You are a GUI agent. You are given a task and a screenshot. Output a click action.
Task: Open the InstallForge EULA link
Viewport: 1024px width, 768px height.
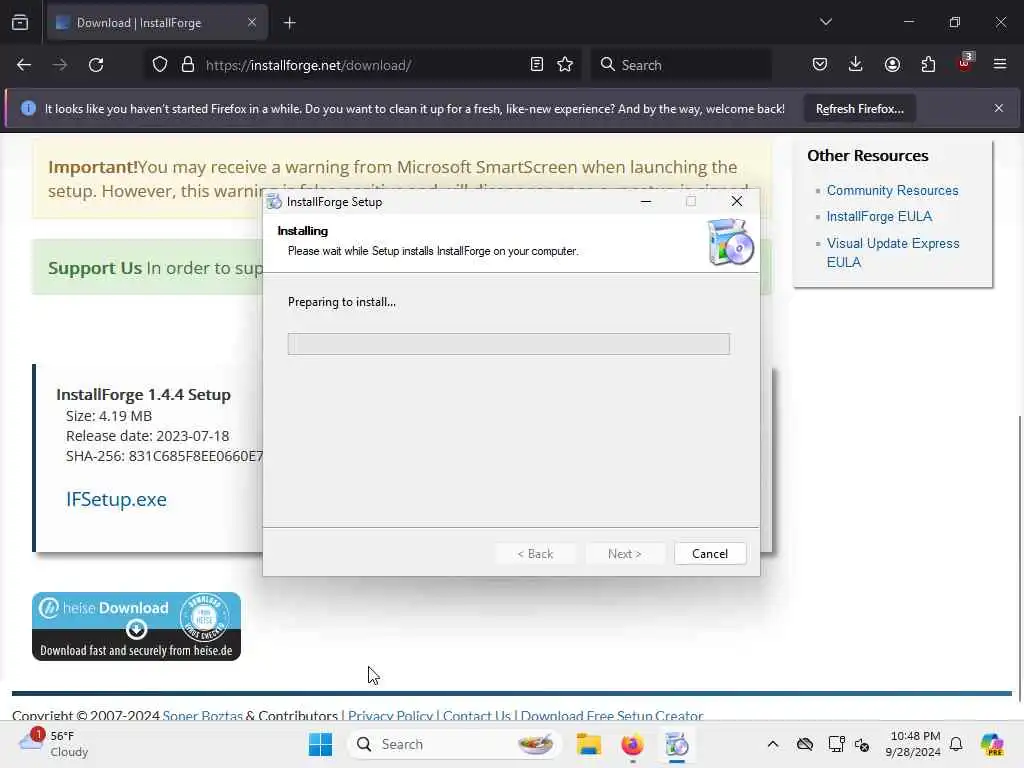879,217
